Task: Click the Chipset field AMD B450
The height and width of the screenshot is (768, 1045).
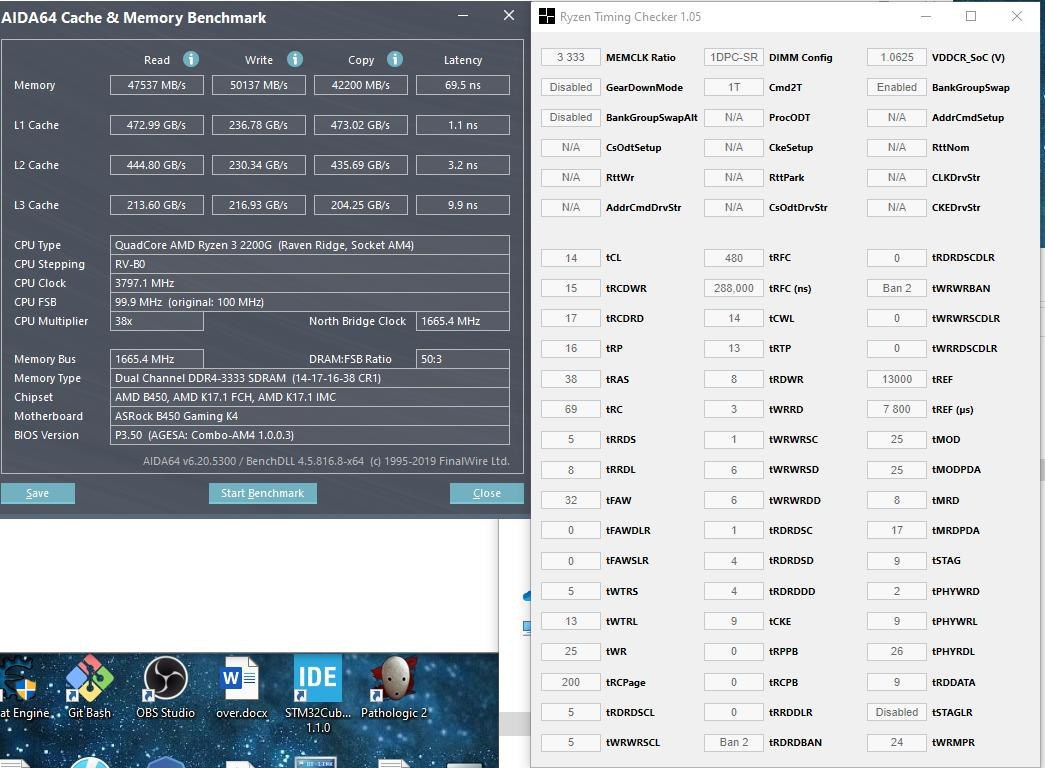Action: [x=310, y=397]
